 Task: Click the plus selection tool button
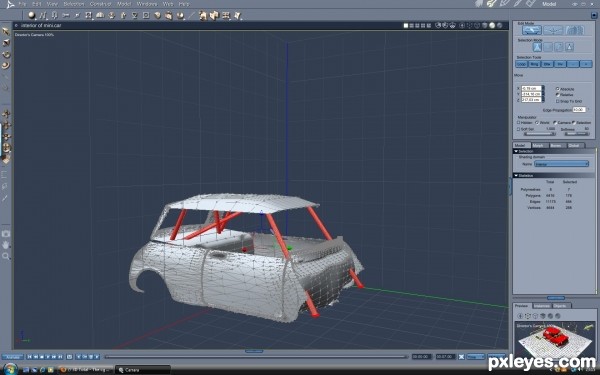(x=586, y=64)
